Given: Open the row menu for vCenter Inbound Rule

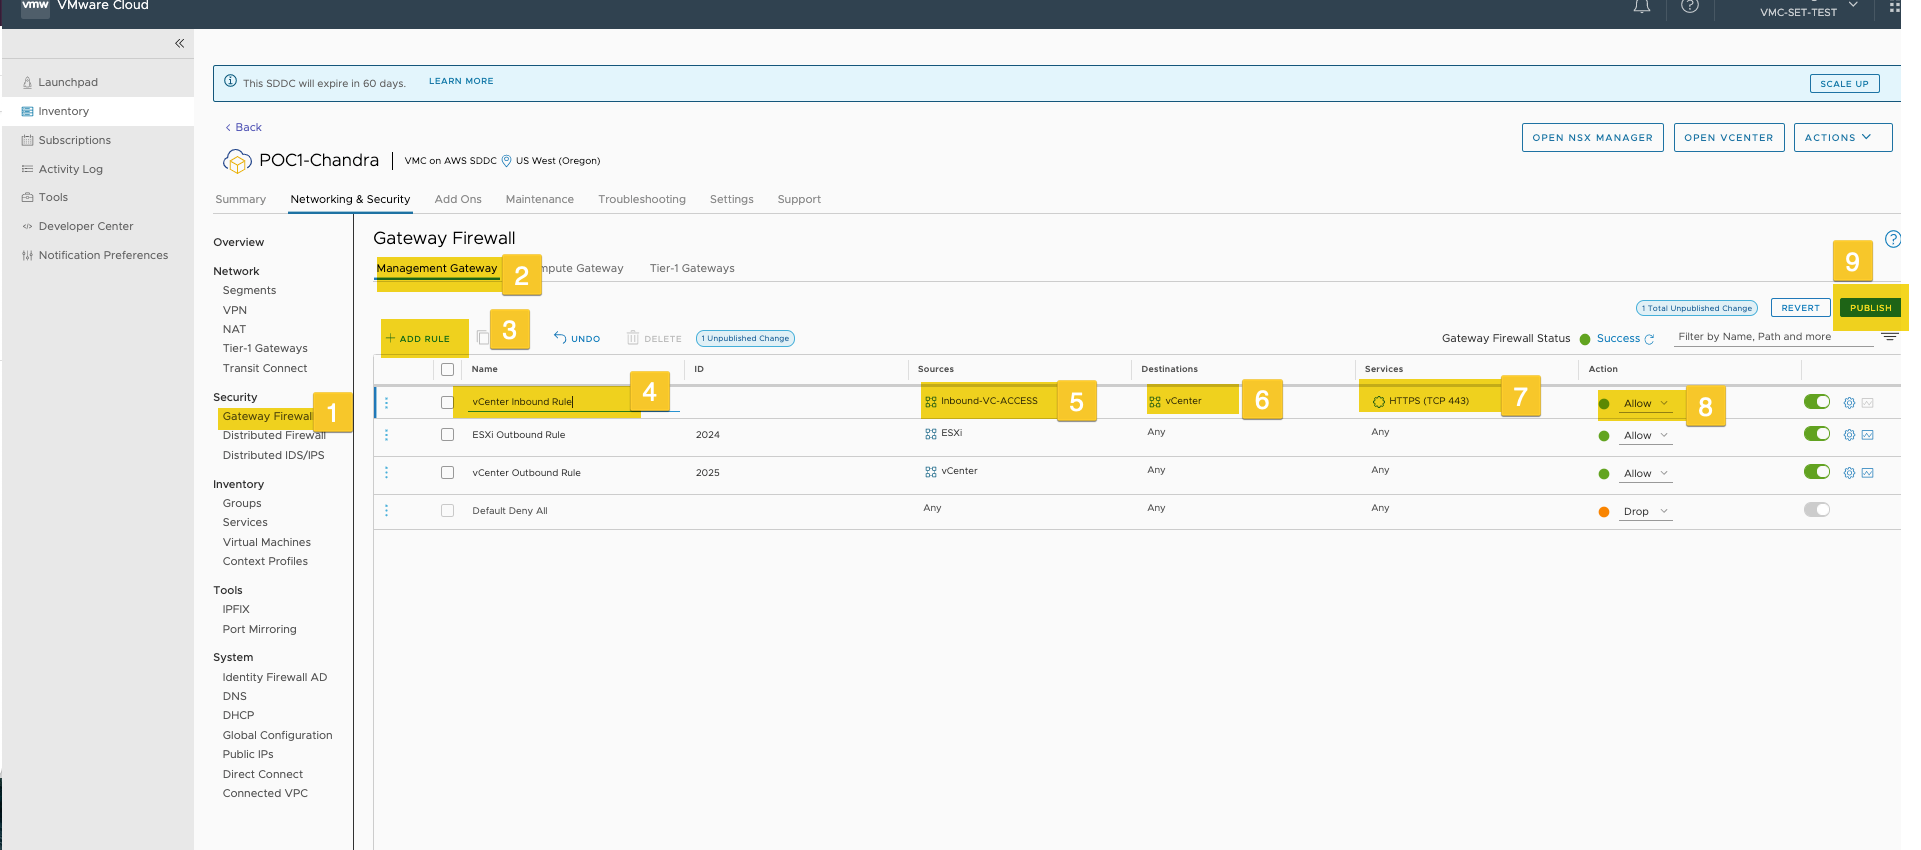Looking at the screenshot, I should (x=387, y=402).
